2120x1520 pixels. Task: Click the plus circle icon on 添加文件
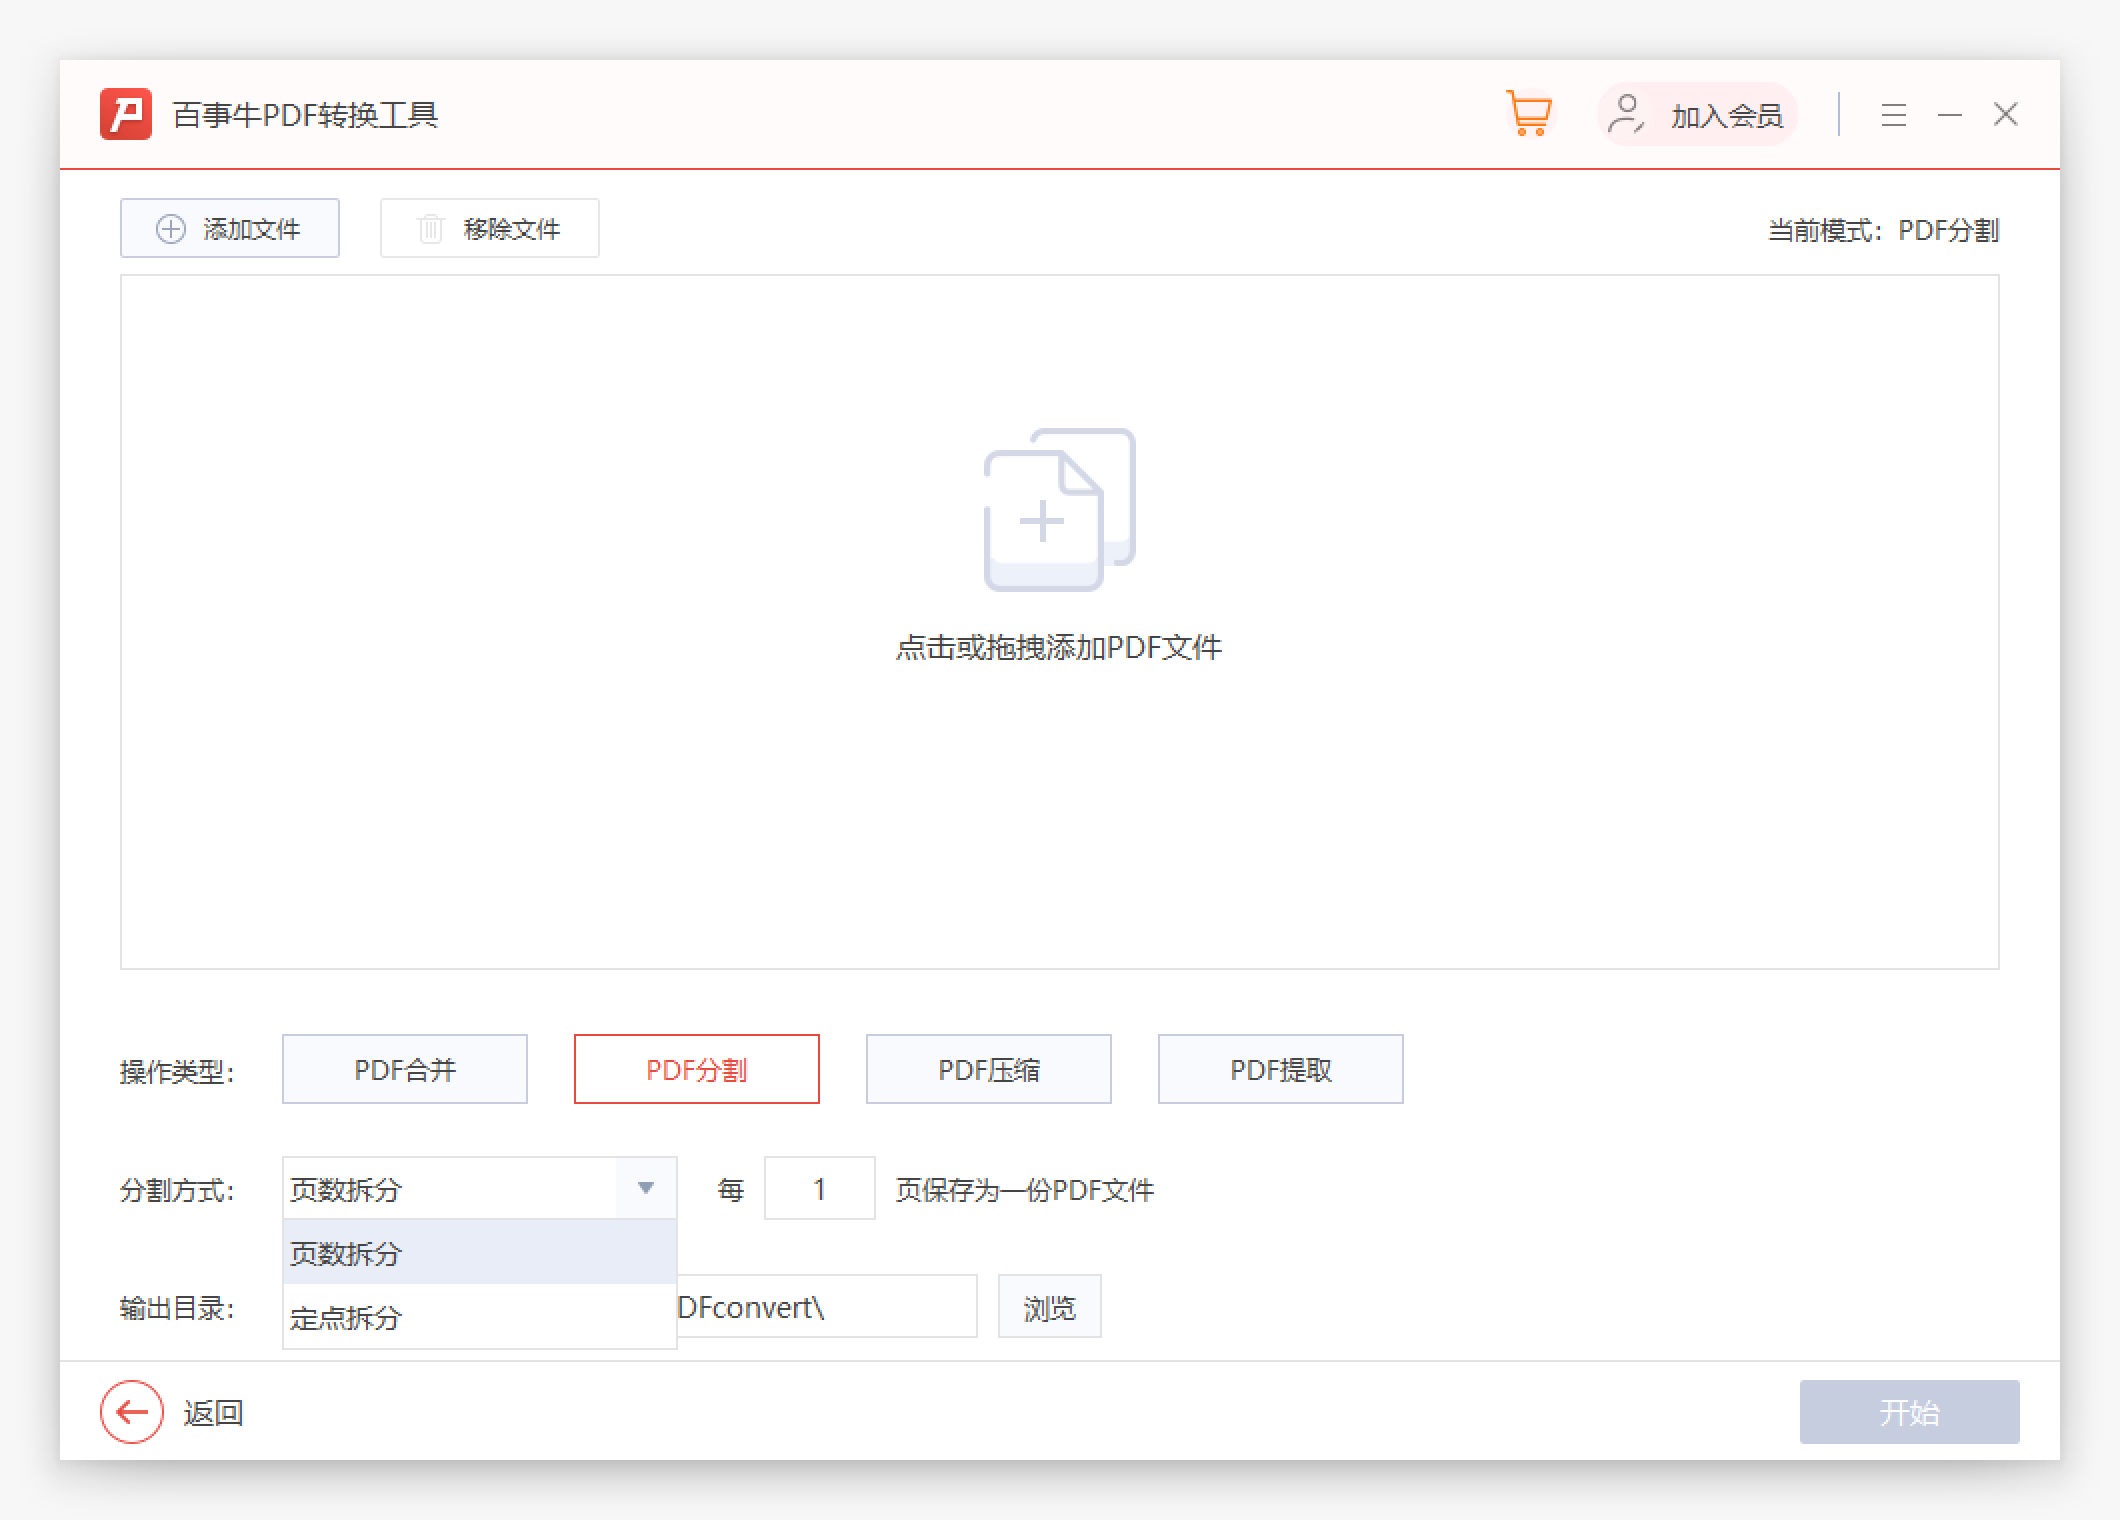click(171, 229)
